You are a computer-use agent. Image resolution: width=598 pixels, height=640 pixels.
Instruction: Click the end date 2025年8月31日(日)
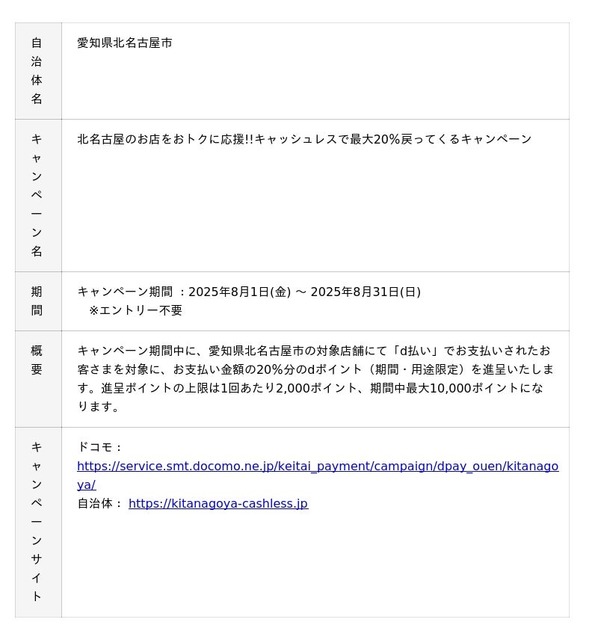click(365, 292)
